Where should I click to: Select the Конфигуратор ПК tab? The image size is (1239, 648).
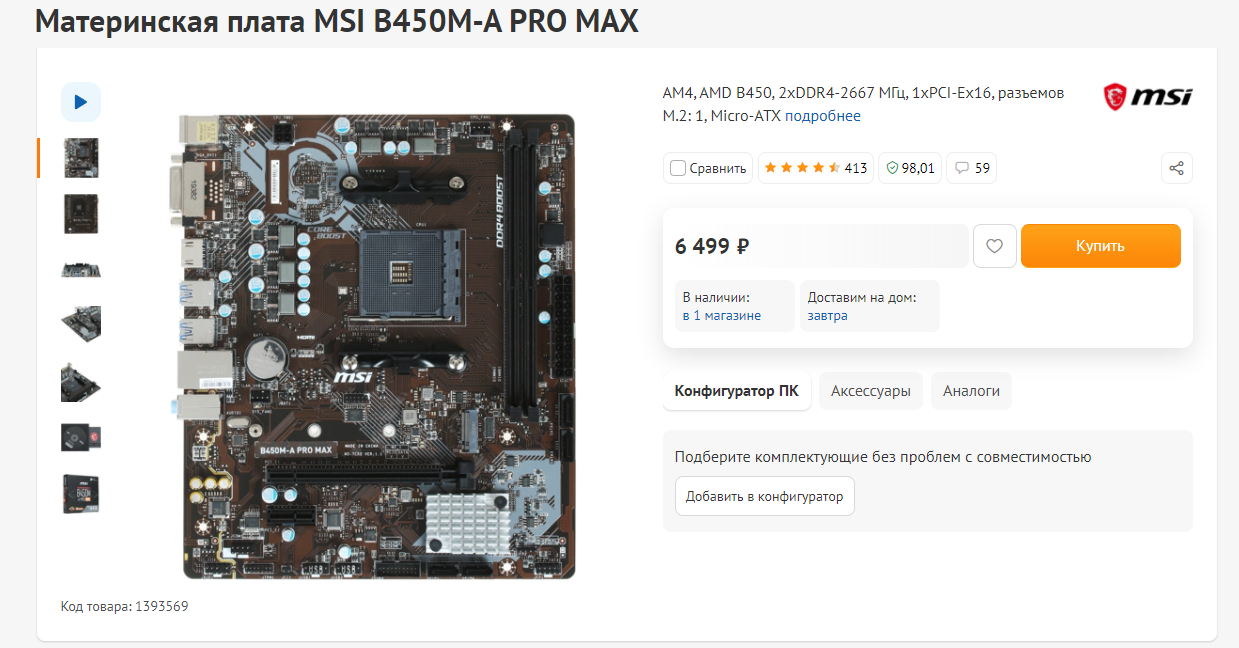737,391
